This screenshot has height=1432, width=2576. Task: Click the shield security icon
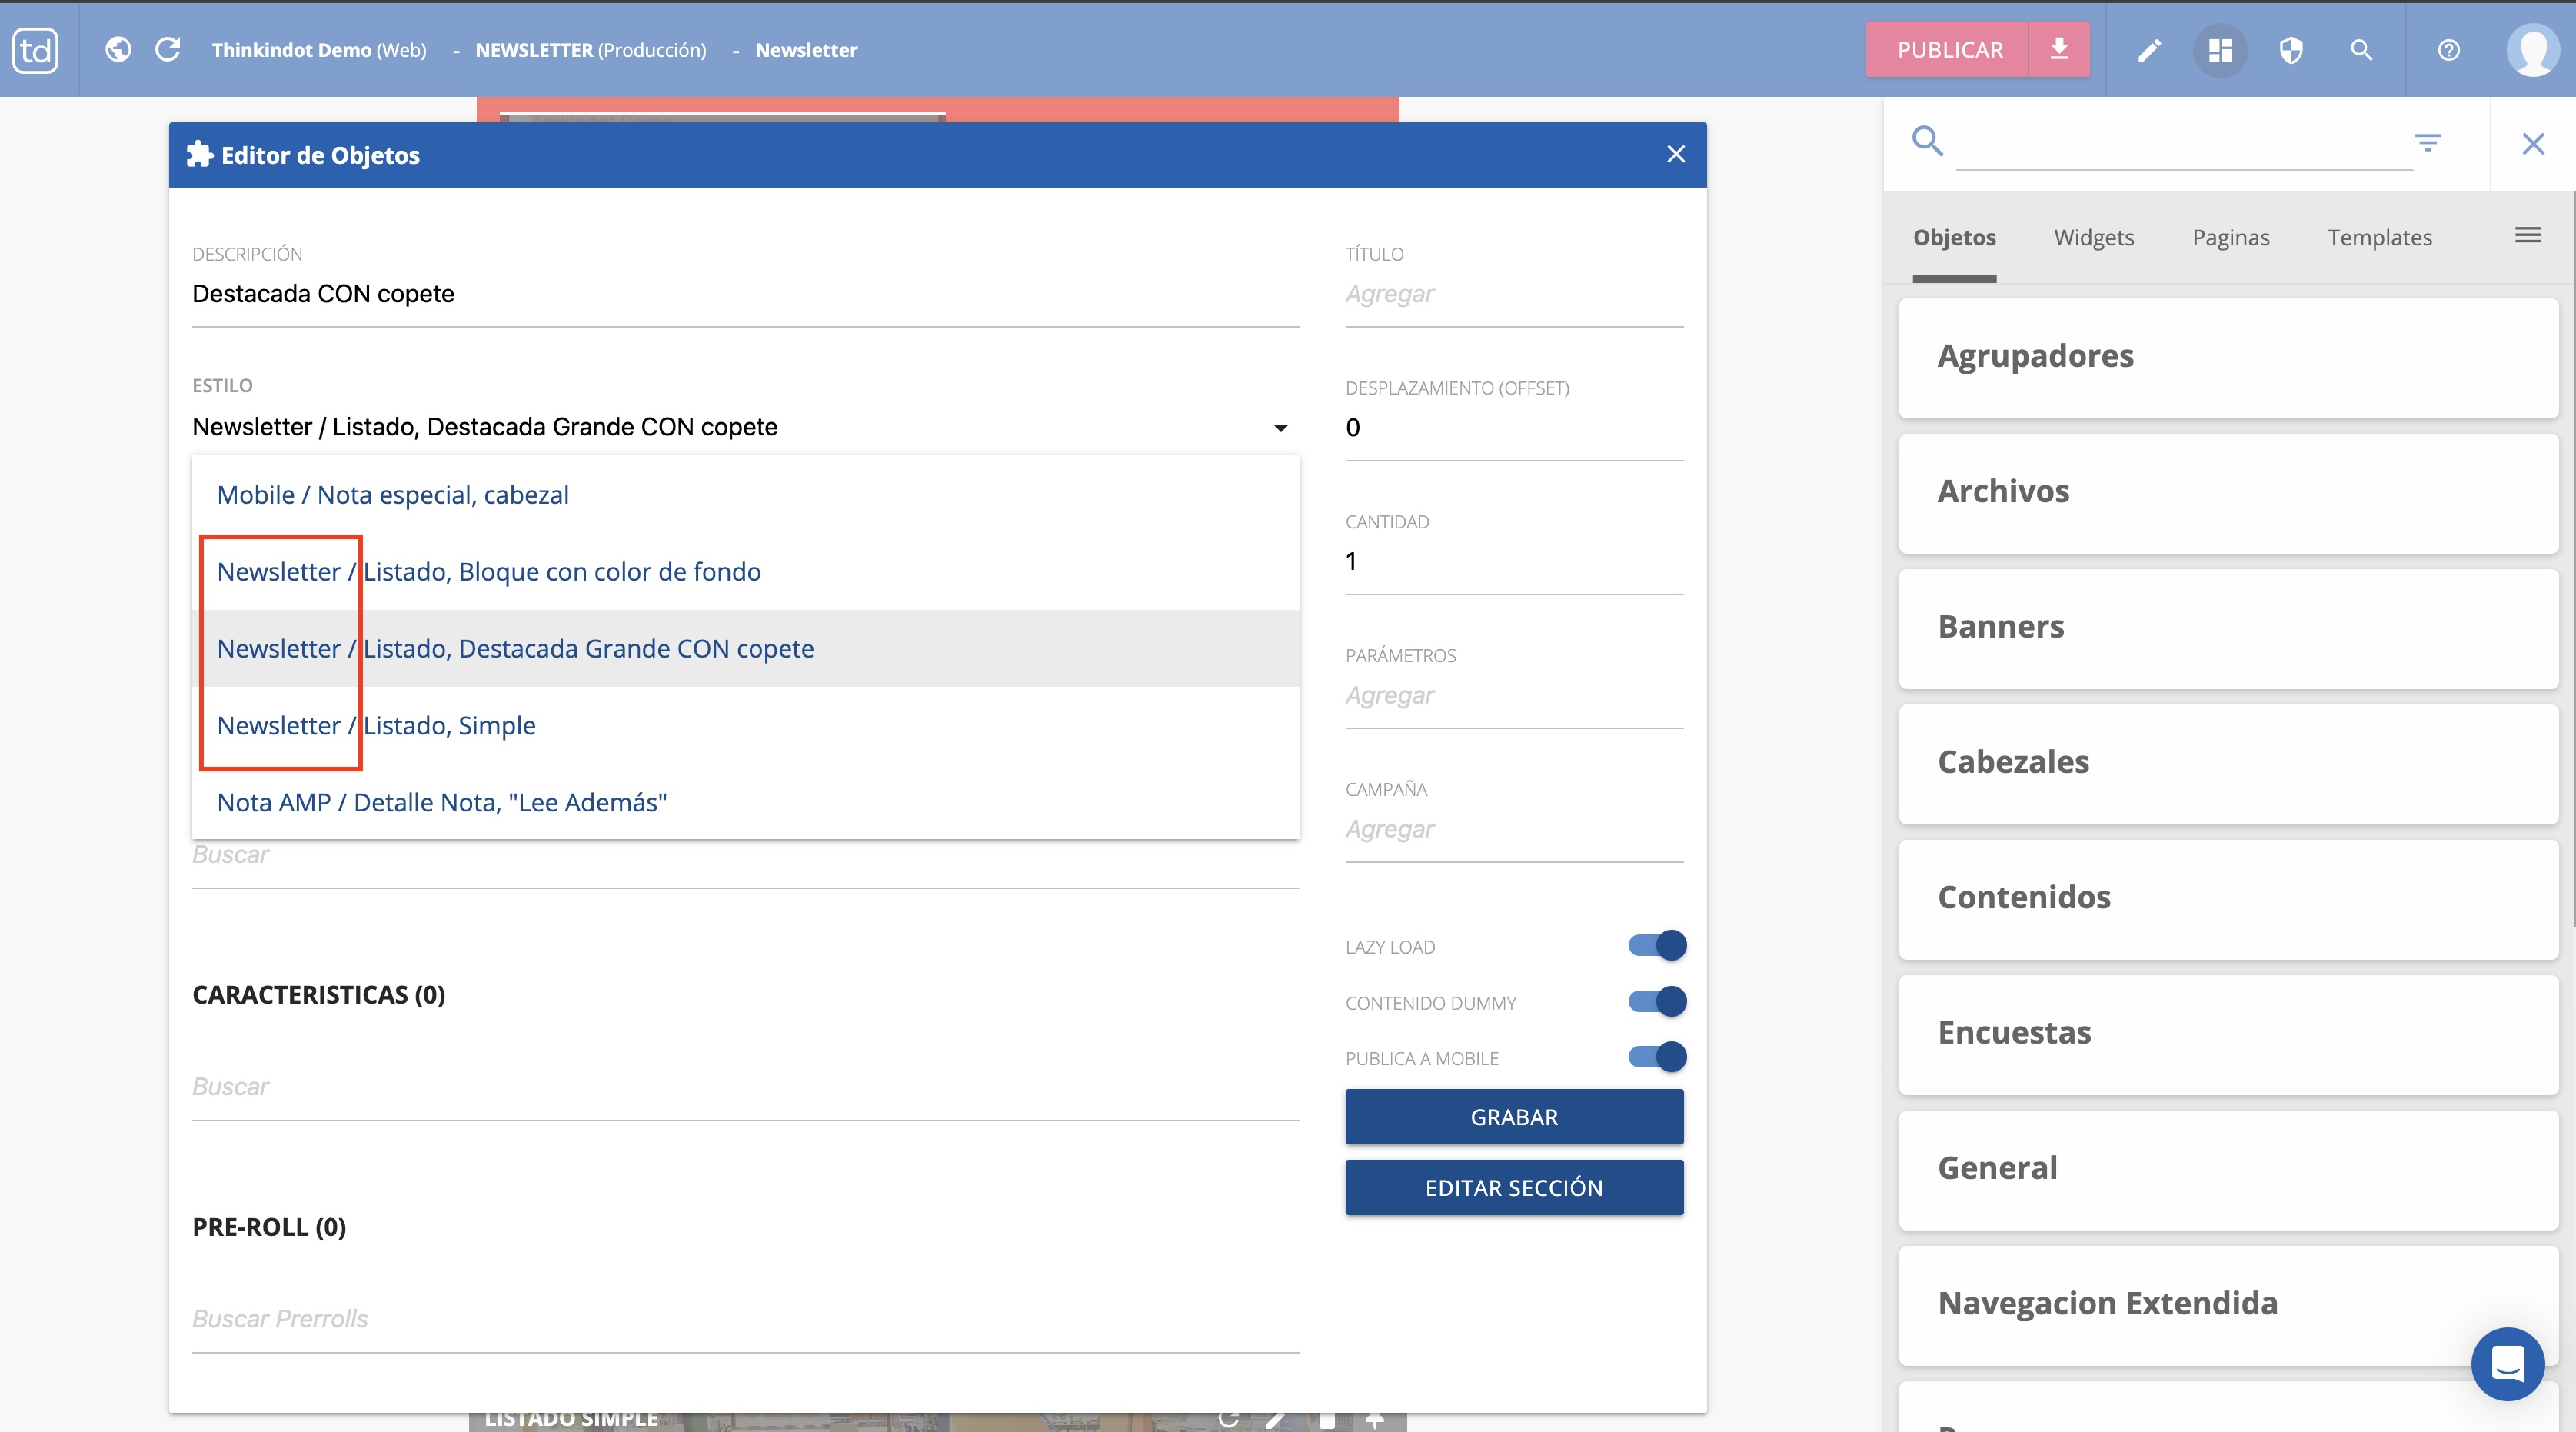pos(2291,50)
